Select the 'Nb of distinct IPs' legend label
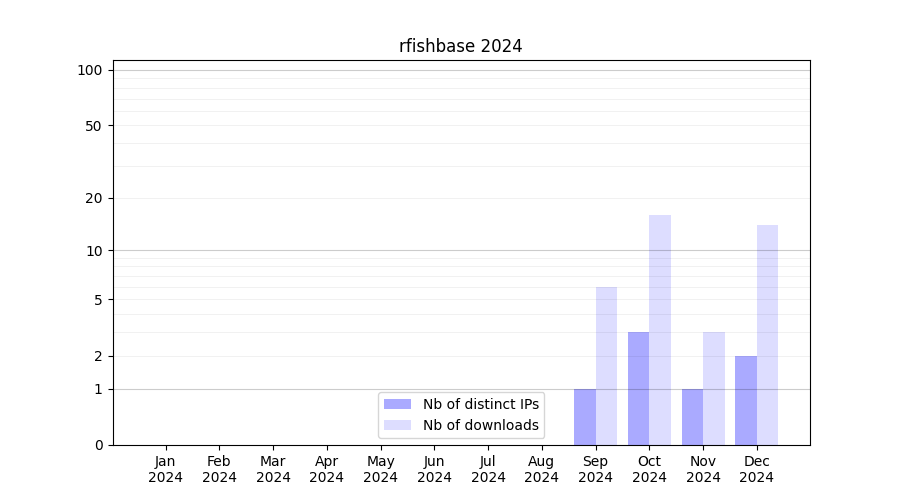 coord(480,404)
